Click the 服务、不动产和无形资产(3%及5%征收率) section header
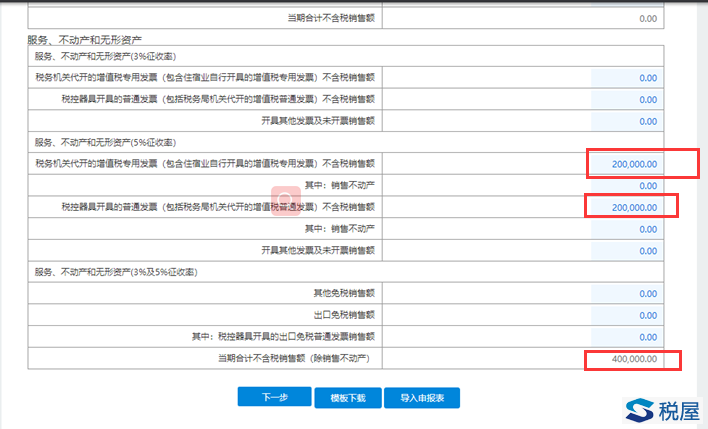The width and height of the screenshot is (708, 429). click(116, 272)
